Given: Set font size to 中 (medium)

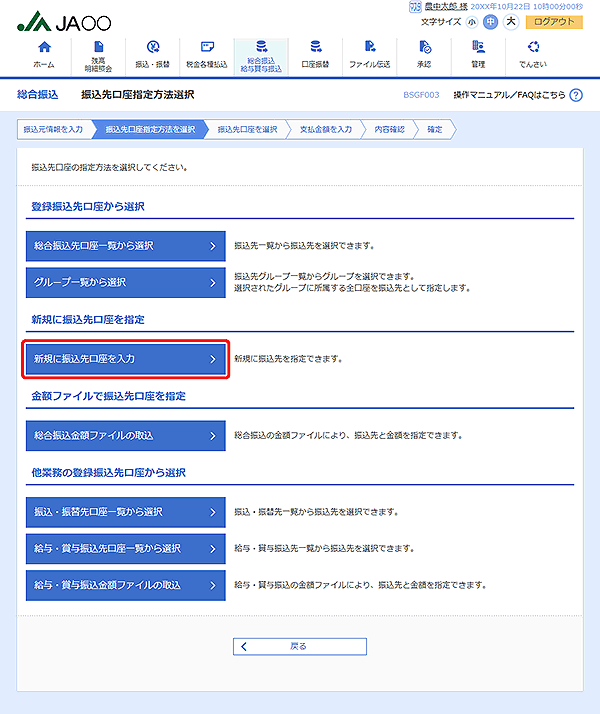Looking at the screenshot, I should click(490, 22).
